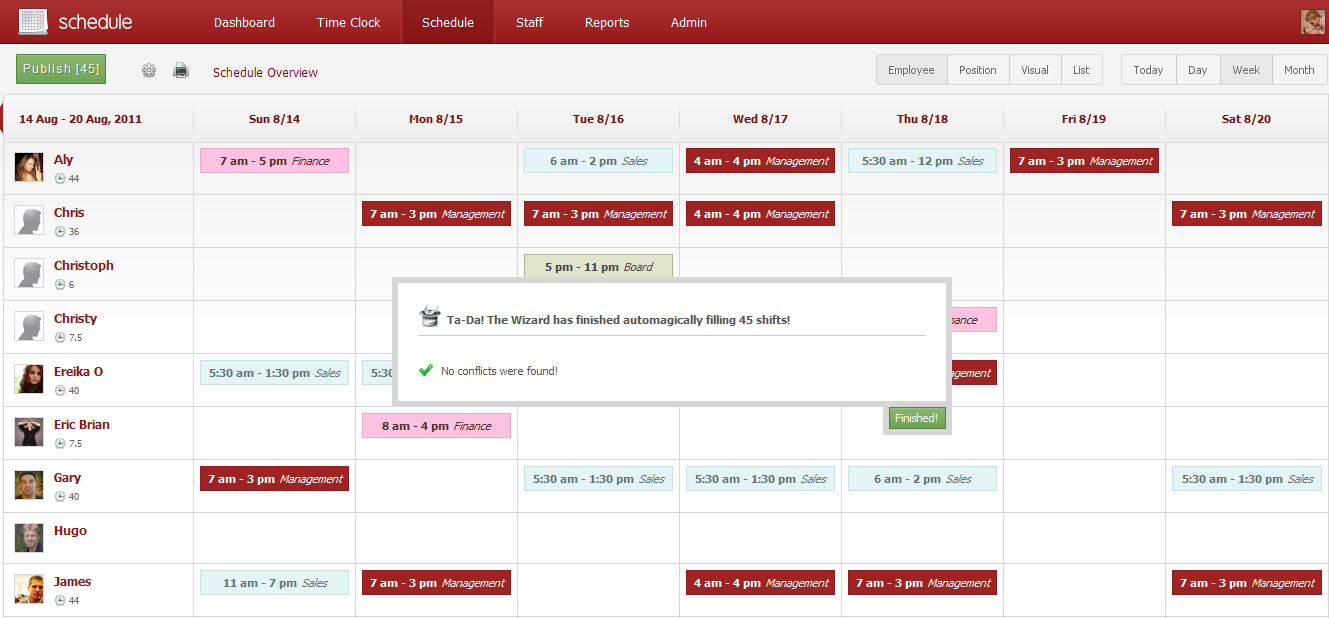Select Aly's Finance shift on Sun 8/14
This screenshot has width=1329, height=618.
pyautogui.click(x=274, y=161)
